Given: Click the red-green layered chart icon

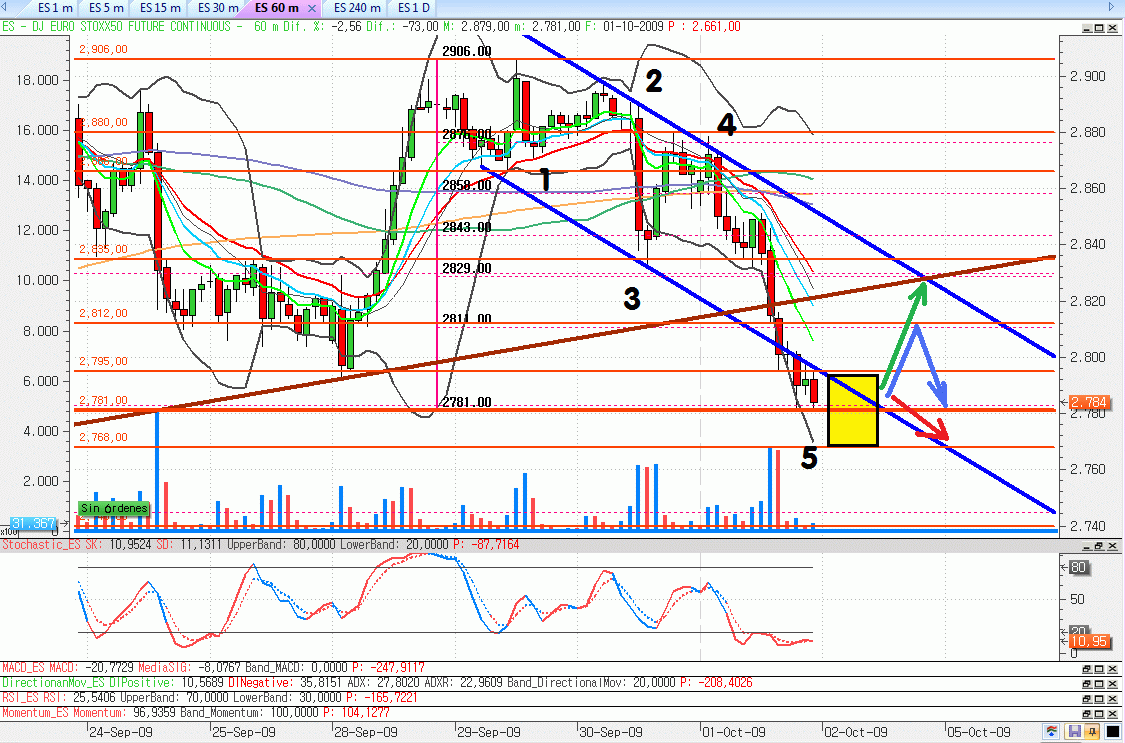Looking at the screenshot, I should click(x=1051, y=732).
